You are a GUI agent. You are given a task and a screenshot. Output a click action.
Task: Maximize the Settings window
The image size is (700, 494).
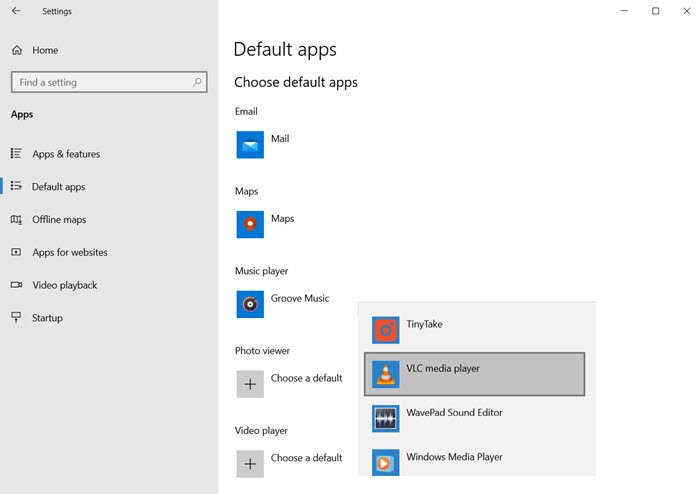tap(655, 11)
